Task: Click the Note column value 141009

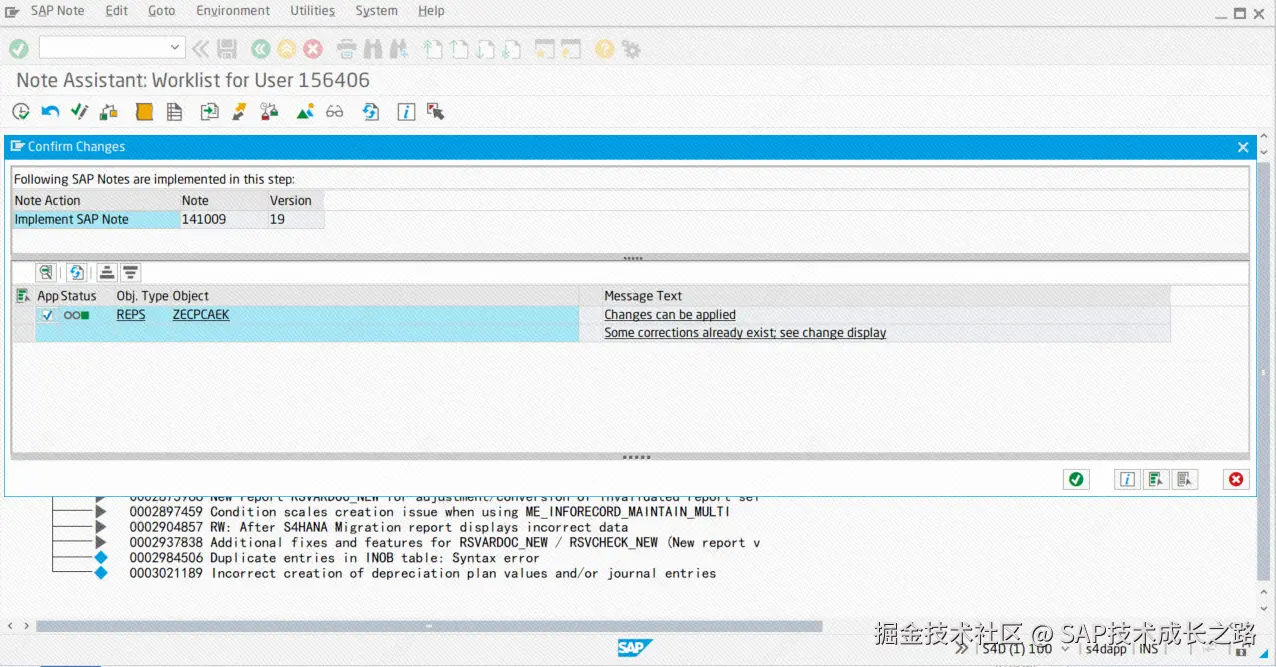Action: coord(204,219)
